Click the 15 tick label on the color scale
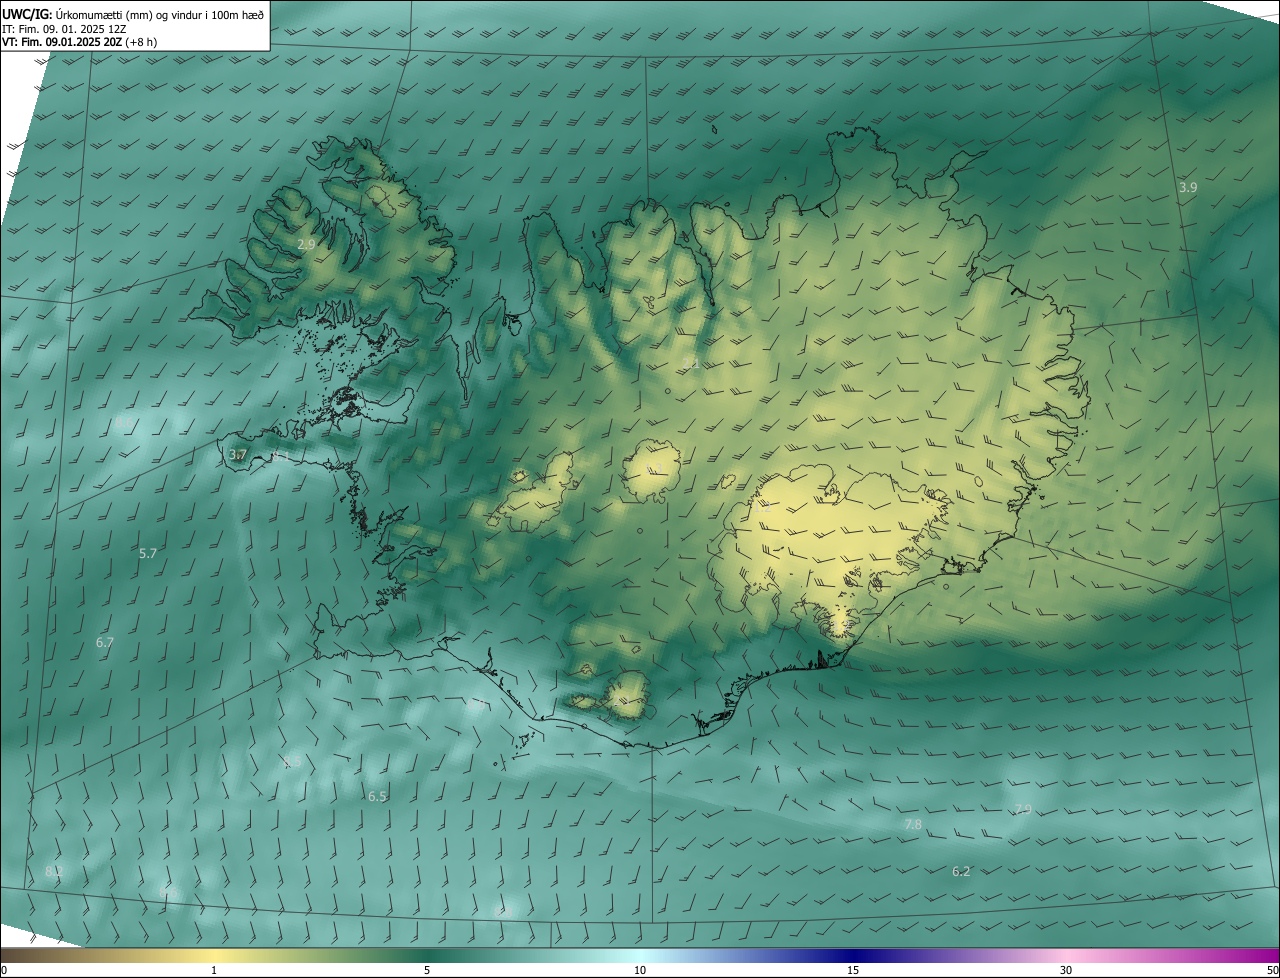 click(x=853, y=970)
